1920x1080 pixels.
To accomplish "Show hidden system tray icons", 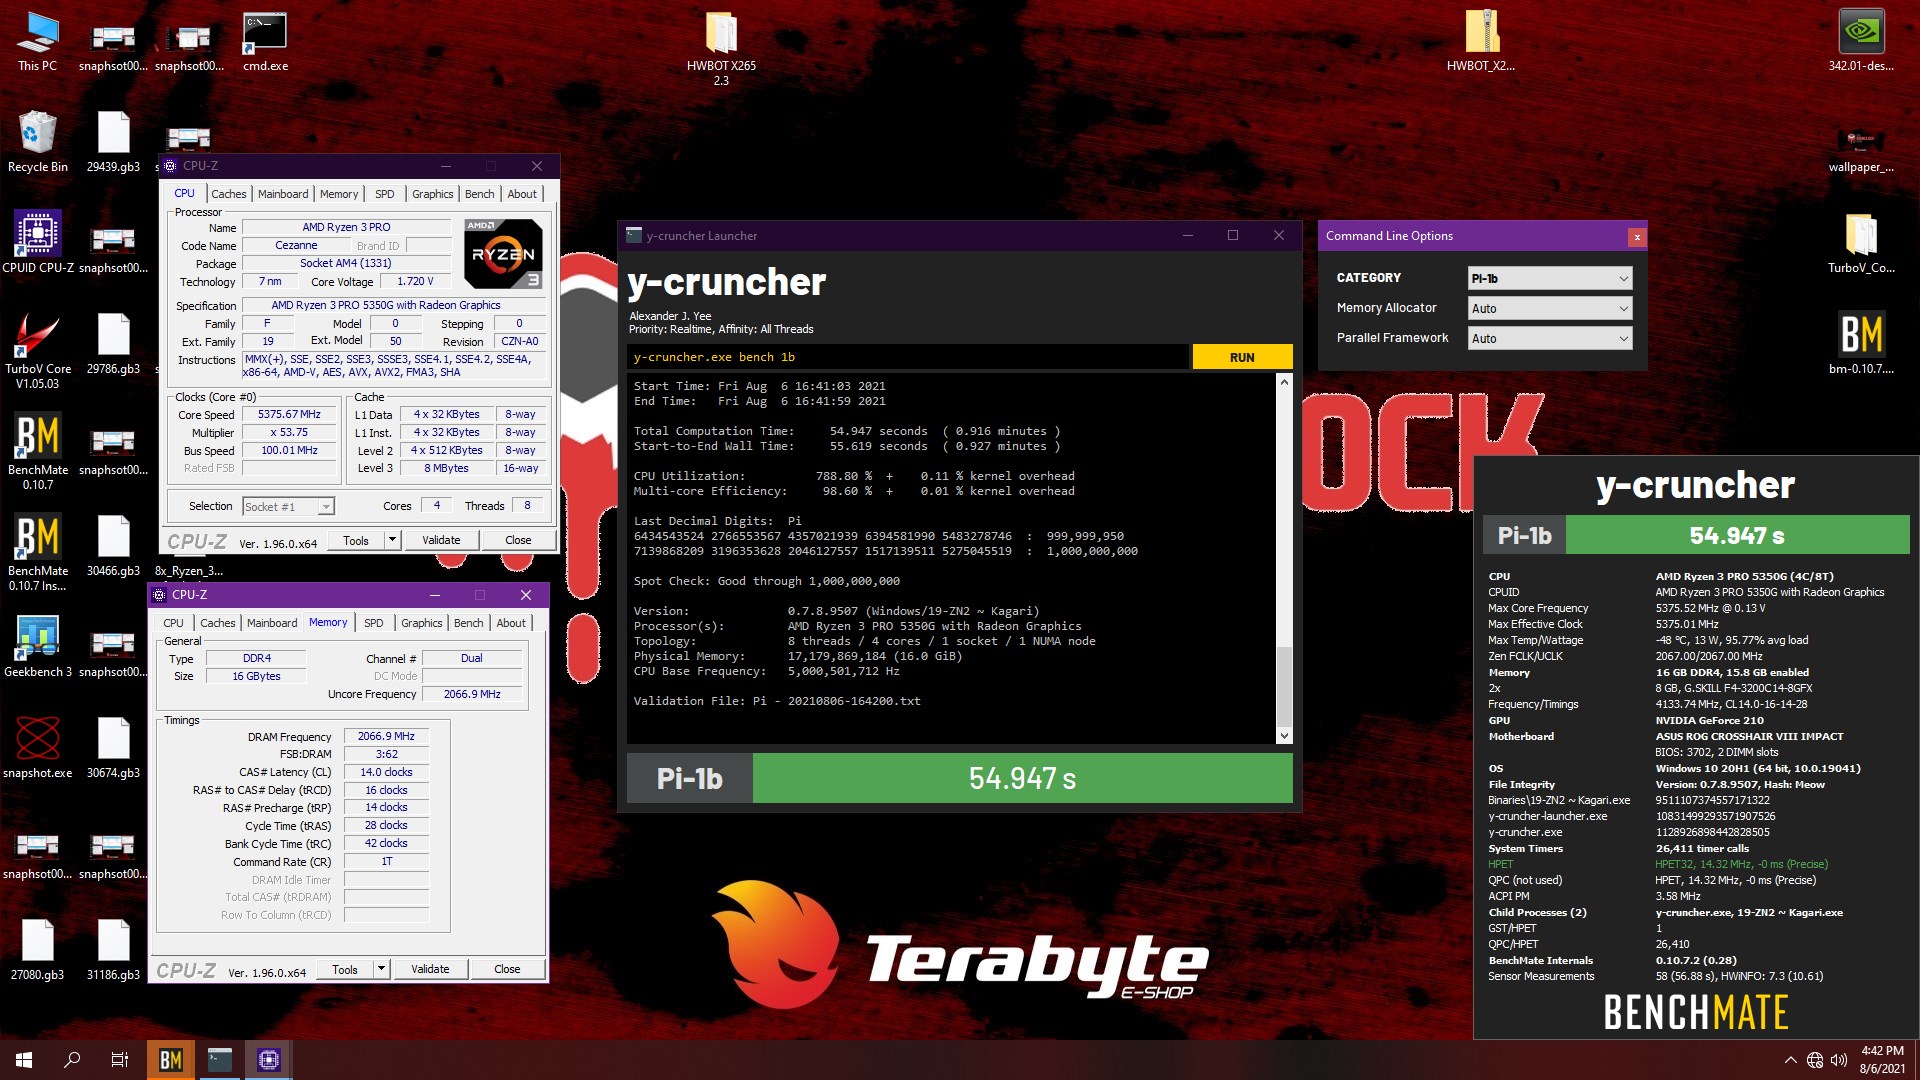I will coord(1790,1060).
